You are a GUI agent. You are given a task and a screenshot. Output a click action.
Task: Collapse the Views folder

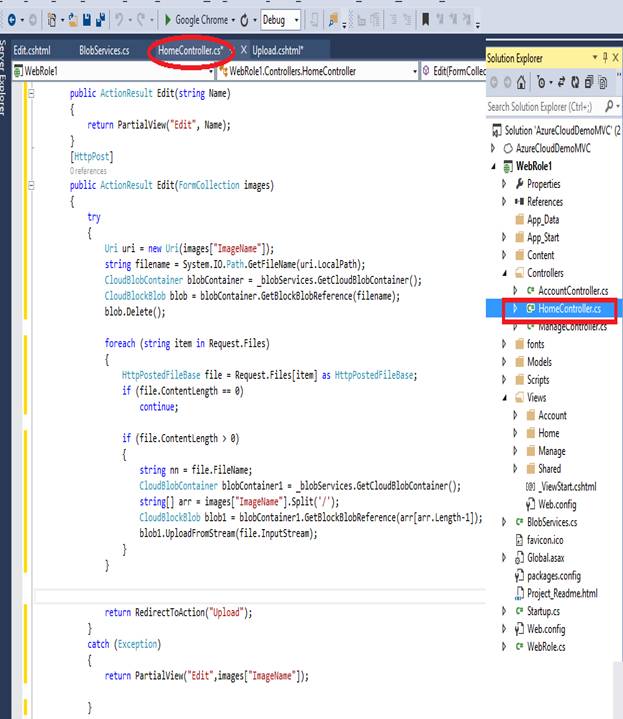coord(504,398)
